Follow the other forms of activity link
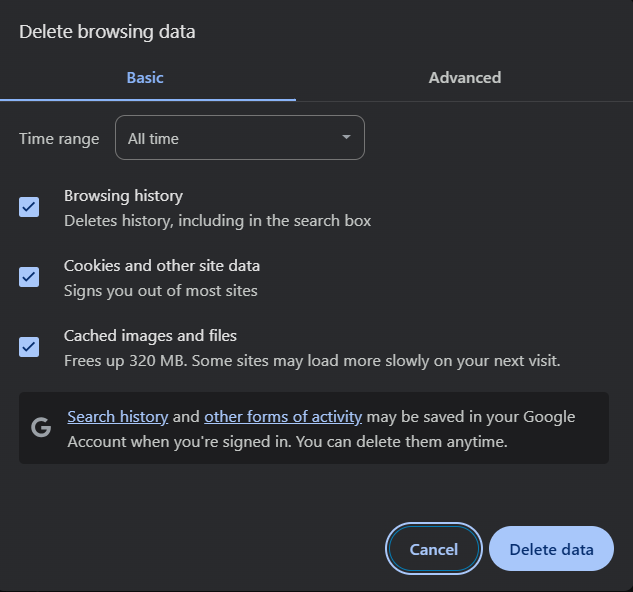 (x=283, y=417)
